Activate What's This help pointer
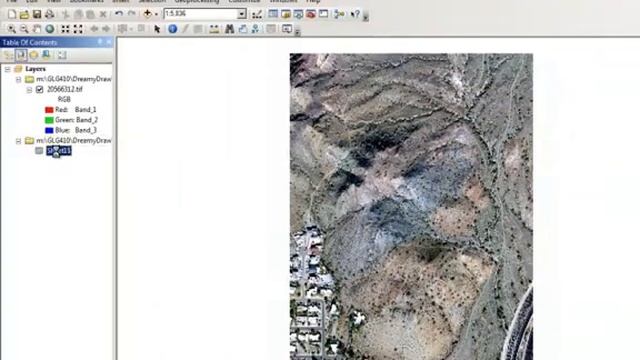 tap(355, 14)
